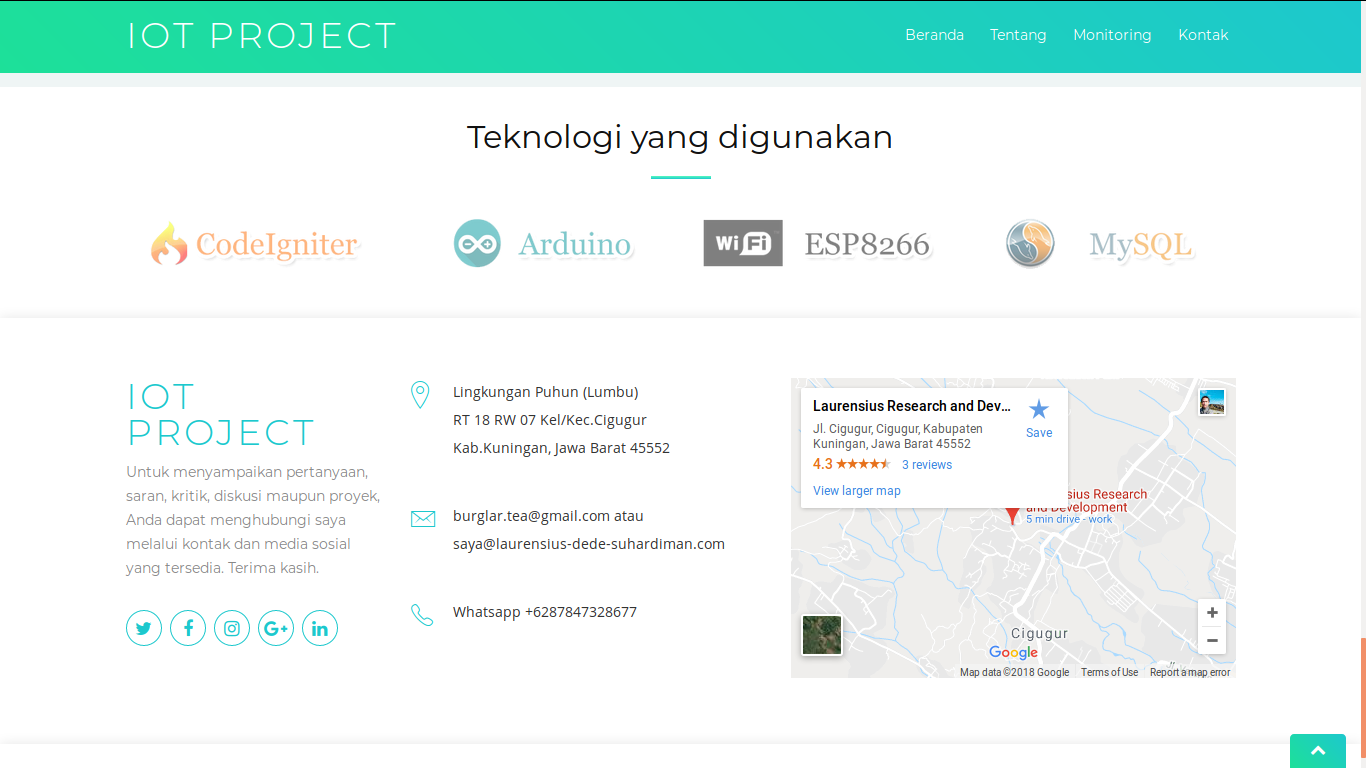This screenshot has width=1366, height=768.
Task: Open the Kontak menu item
Action: (1203, 35)
